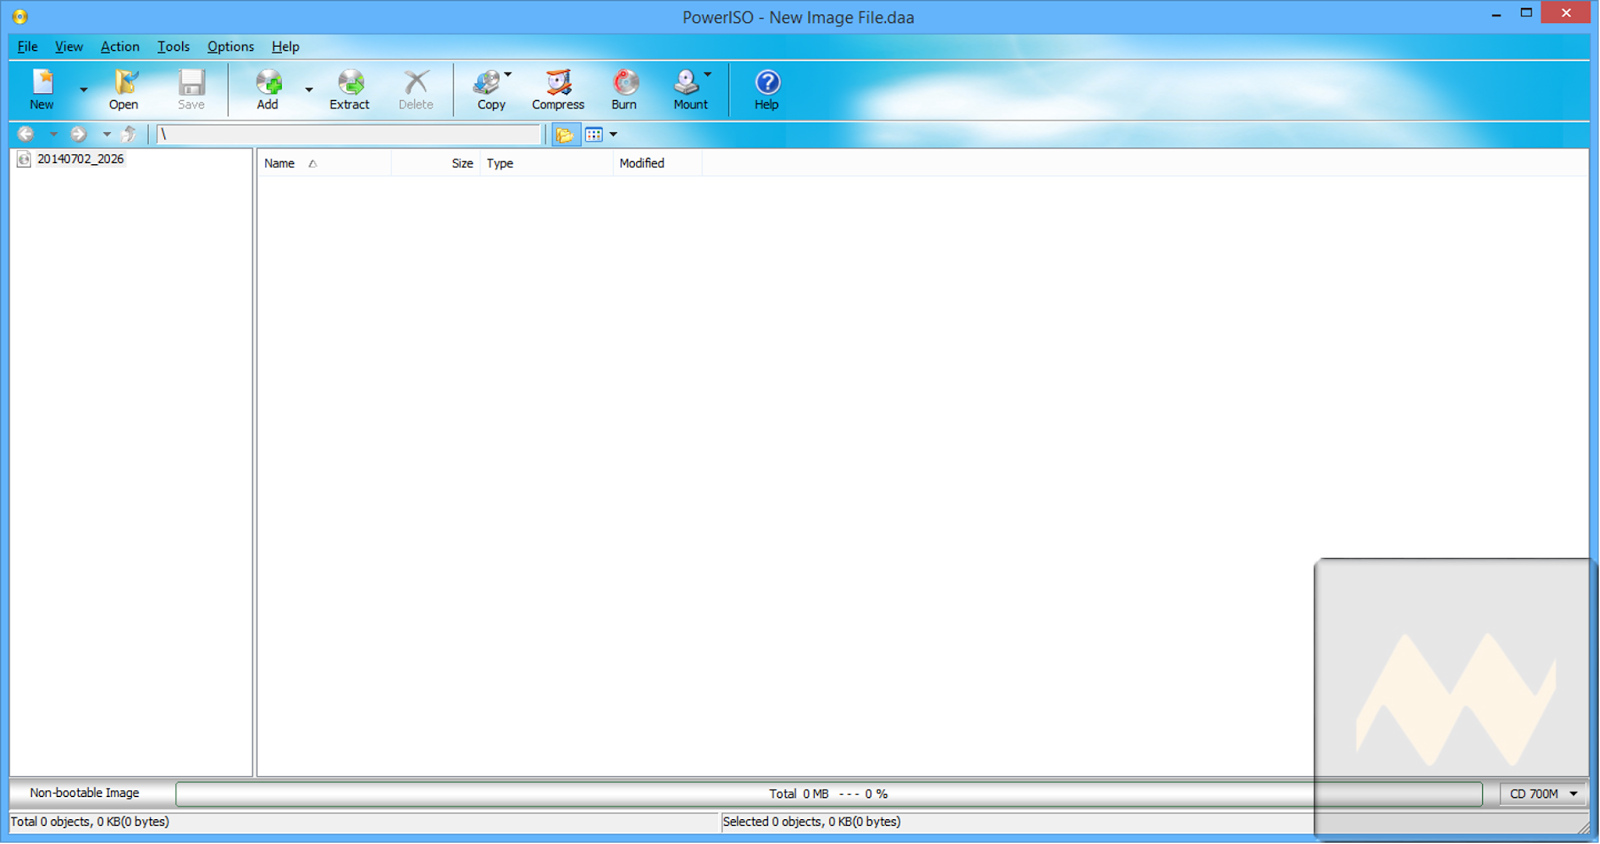
Task: Click the Total 0 MB capacity bar
Action: tap(828, 794)
